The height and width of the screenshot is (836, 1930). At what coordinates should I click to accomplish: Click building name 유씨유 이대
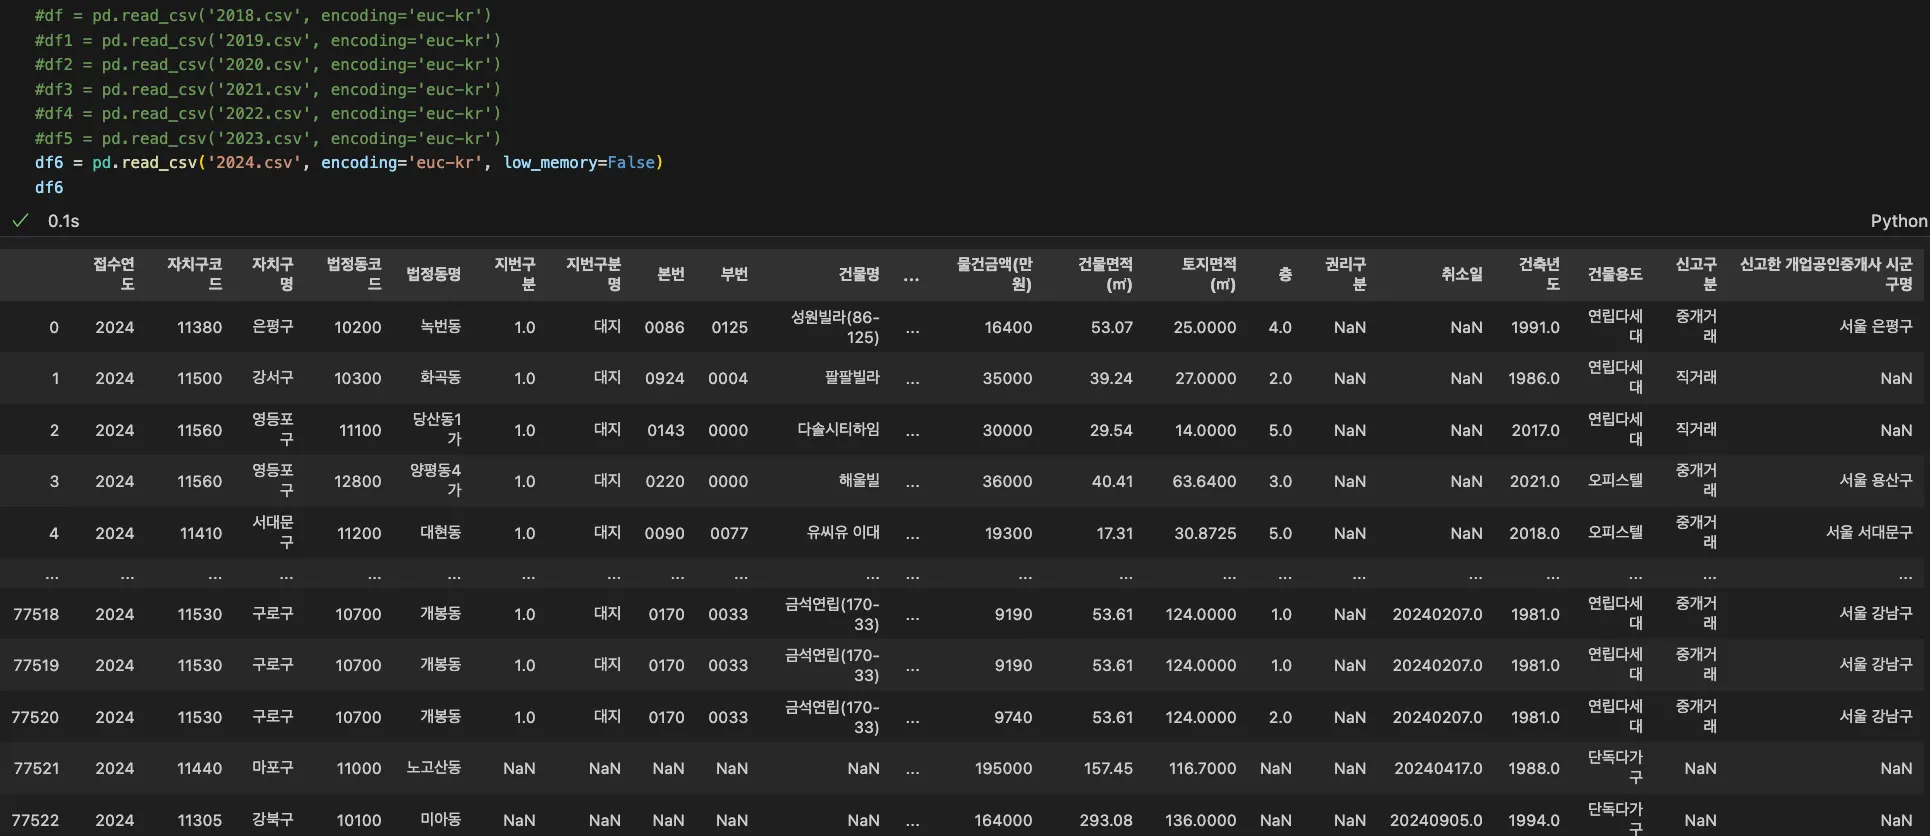(843, 532)
